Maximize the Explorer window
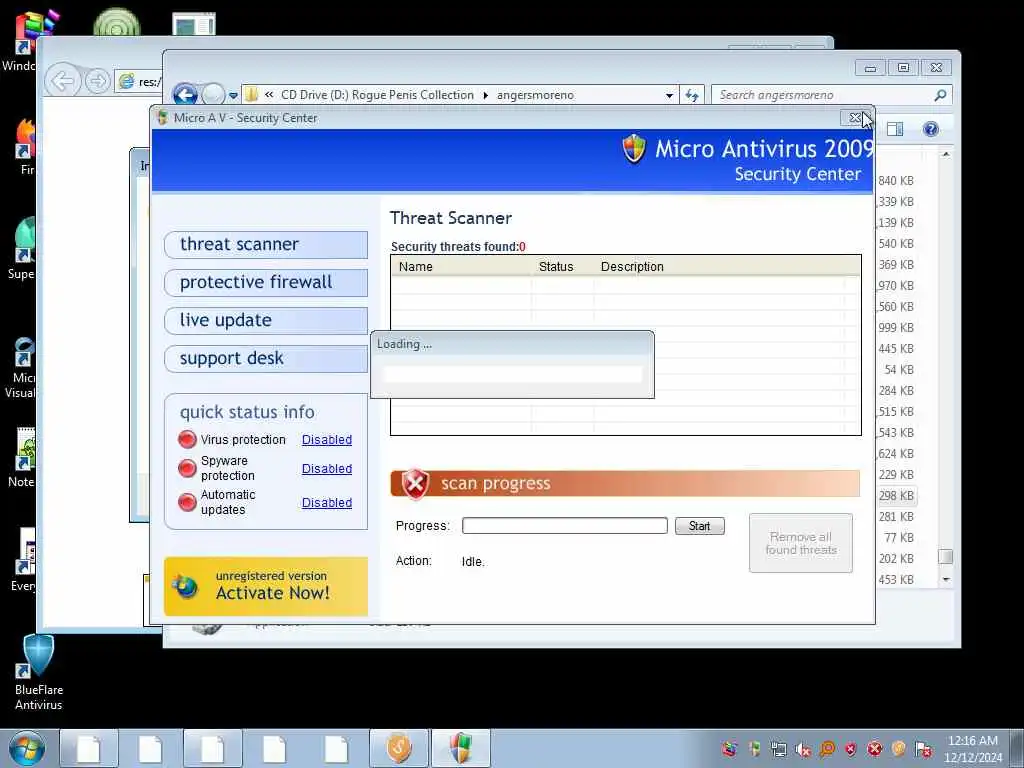This screenshot has height=768, width=1024. tap(903, 68)
